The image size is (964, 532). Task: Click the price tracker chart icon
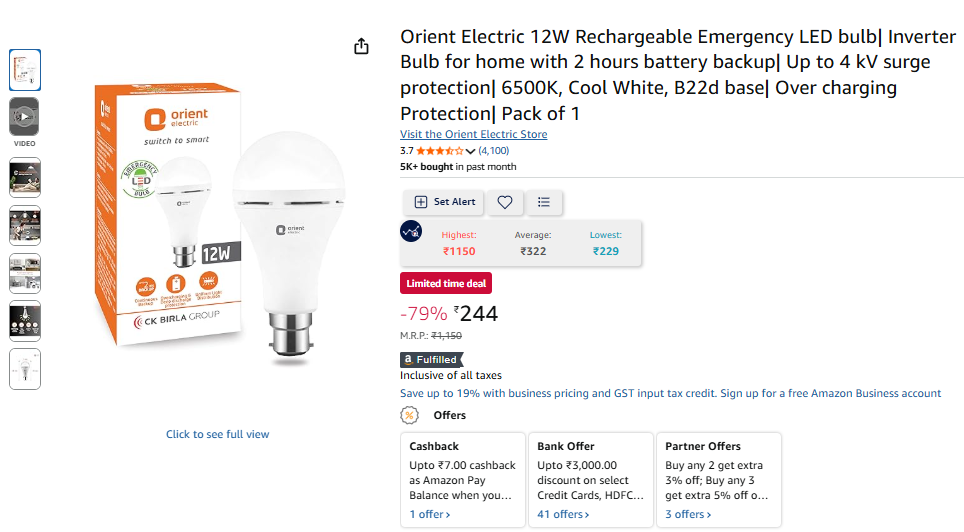tap(411, 231)
